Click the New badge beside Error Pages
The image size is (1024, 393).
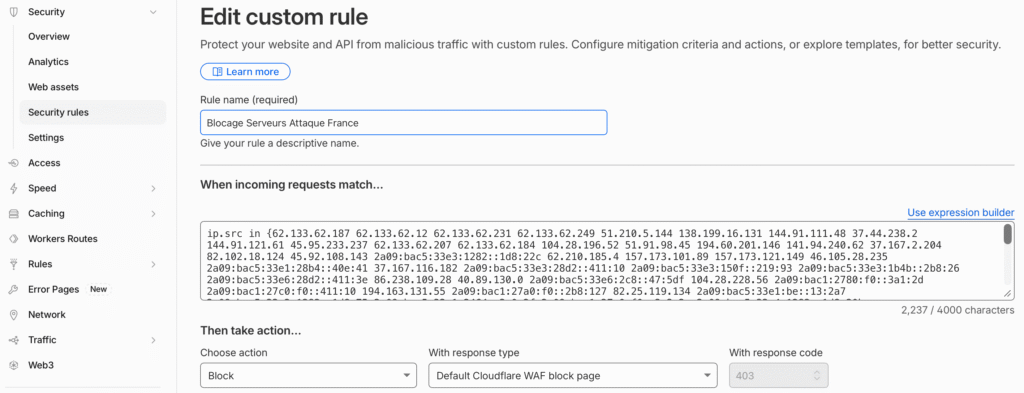pos(98,289)
